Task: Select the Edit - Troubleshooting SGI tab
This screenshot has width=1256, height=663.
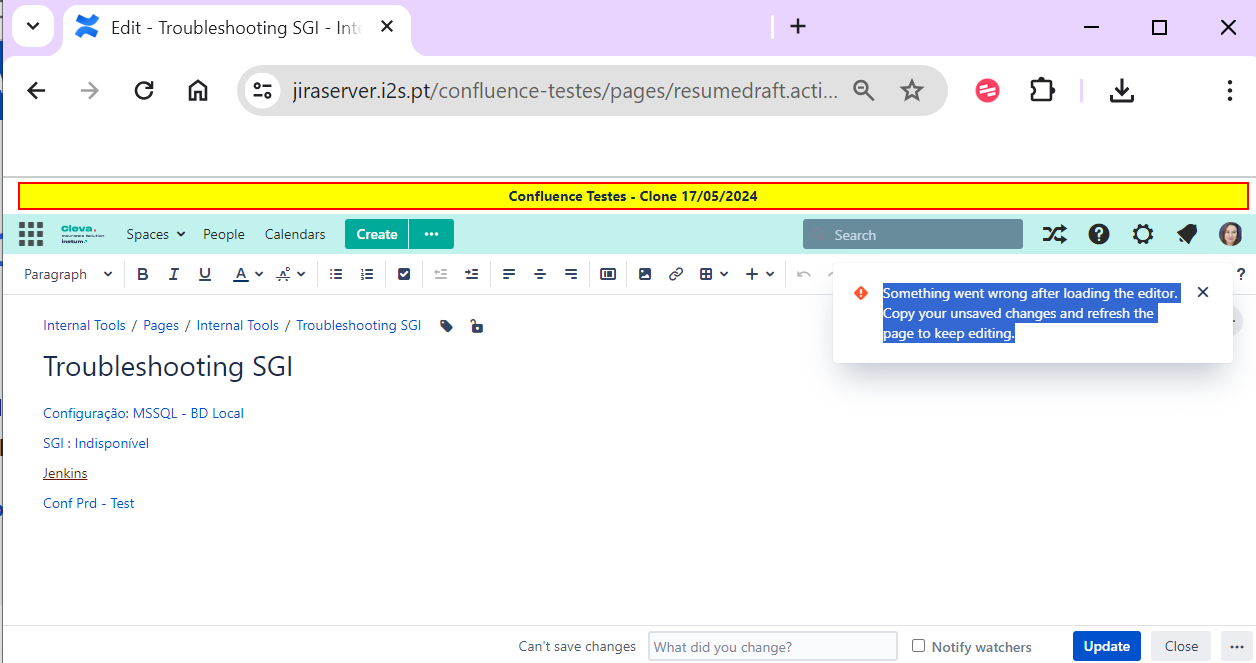Action: click(x=238, y=28)
